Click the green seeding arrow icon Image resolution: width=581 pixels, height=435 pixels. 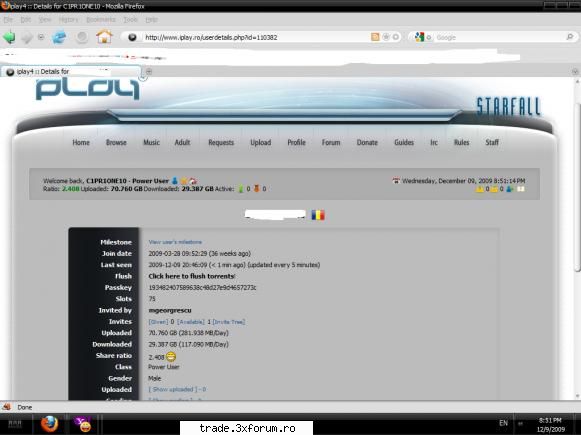coord(240,189)
